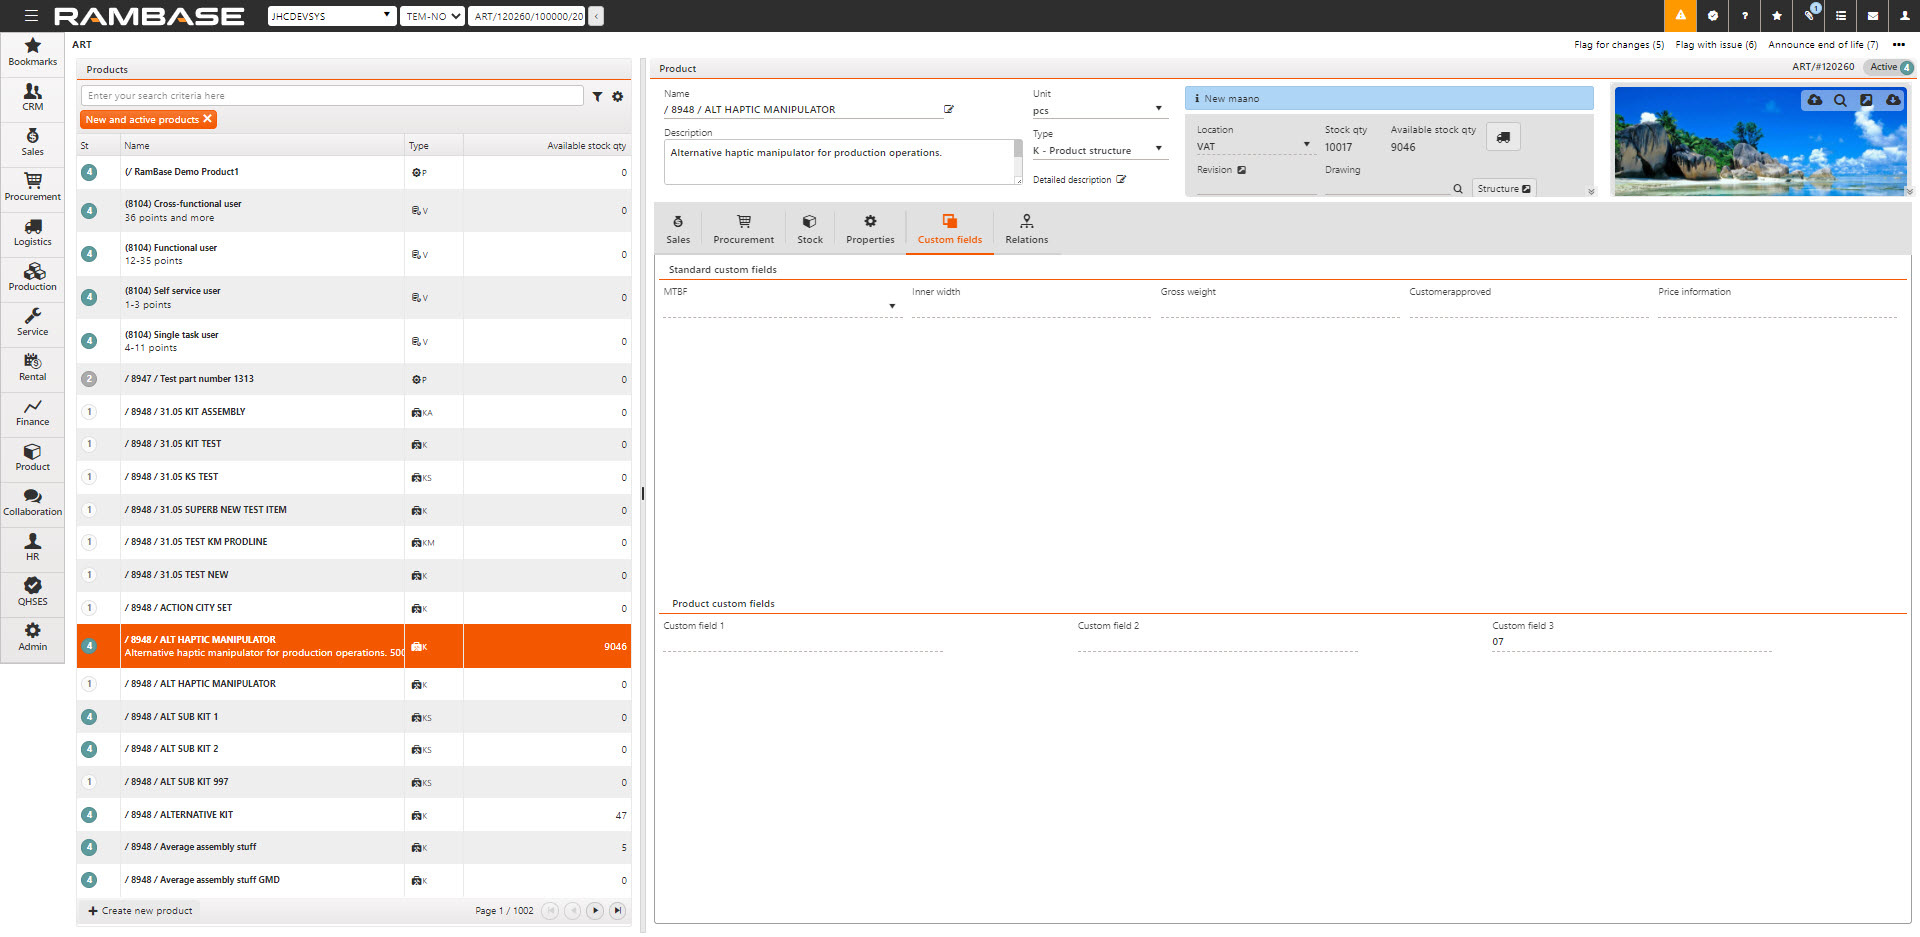This screenshot has width=1920, height=937.
Task: Open Products list settings gear
Action: (618, 97)
